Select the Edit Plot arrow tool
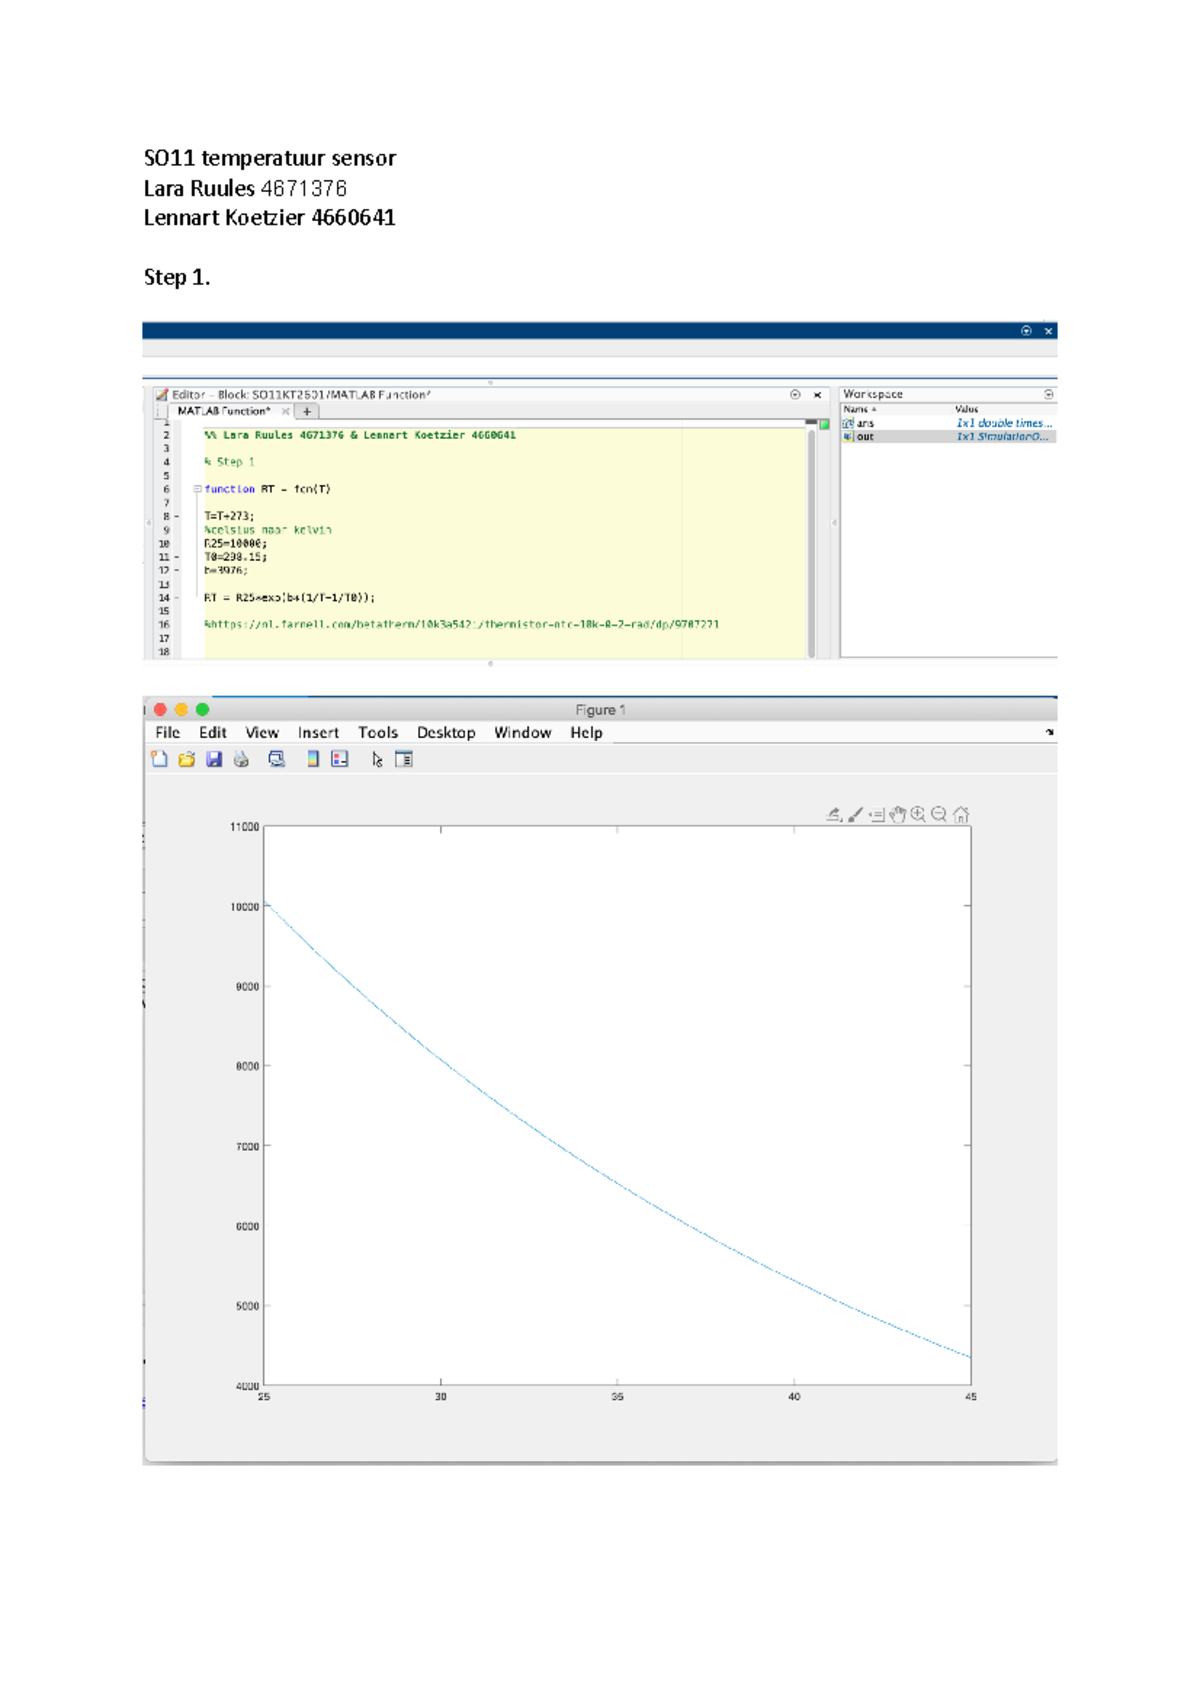Screen dimensions: 1200x1698 (x=377, y=760)
